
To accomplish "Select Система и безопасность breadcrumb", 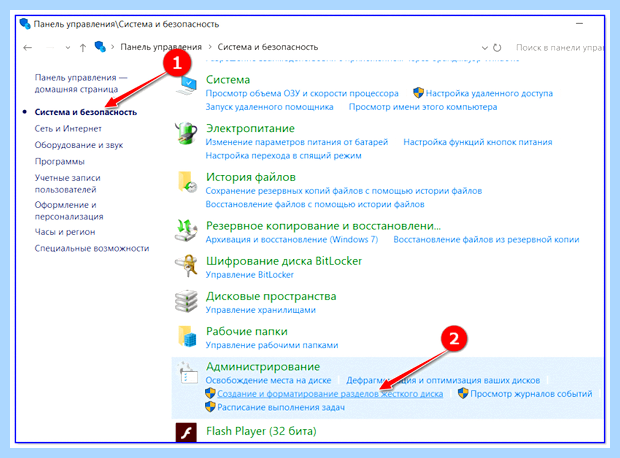I will tap(268, 47).
